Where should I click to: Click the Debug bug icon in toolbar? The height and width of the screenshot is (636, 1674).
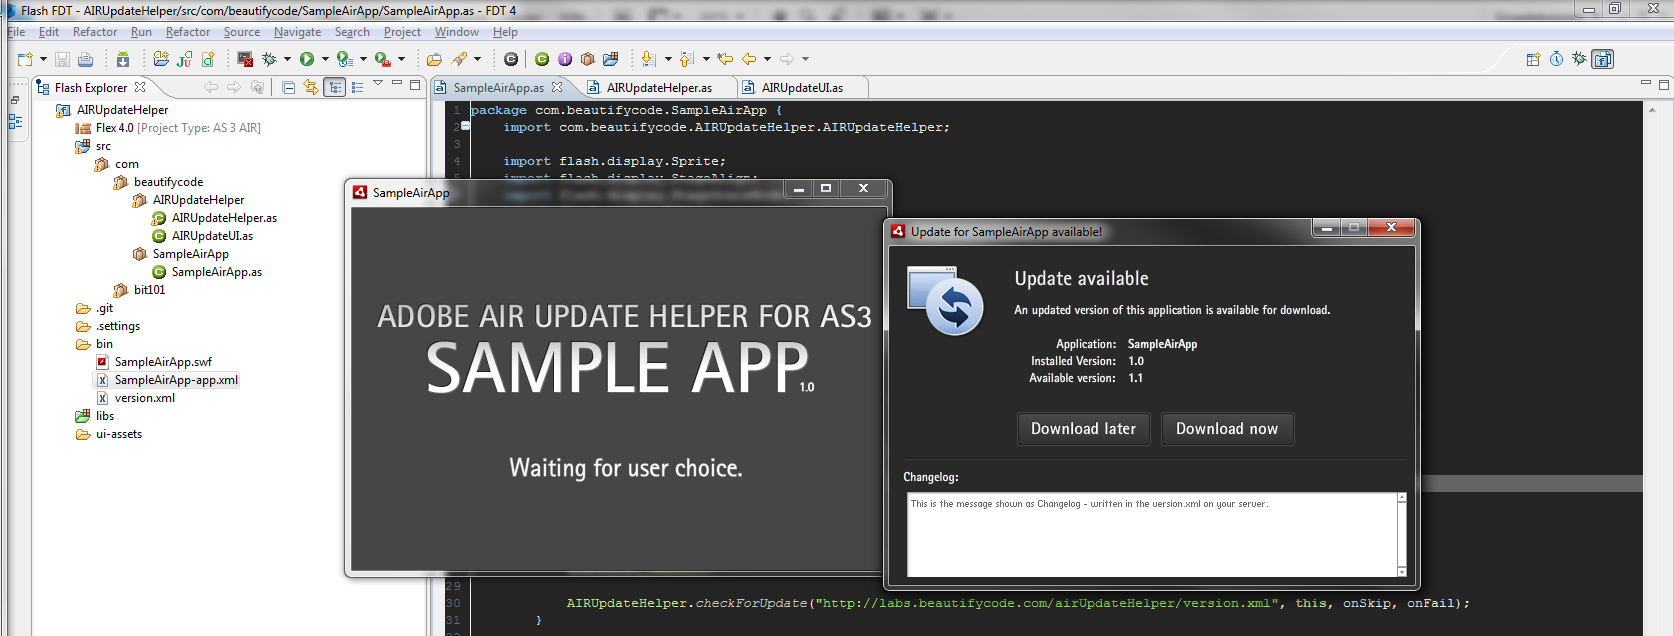tap(269, 59)
